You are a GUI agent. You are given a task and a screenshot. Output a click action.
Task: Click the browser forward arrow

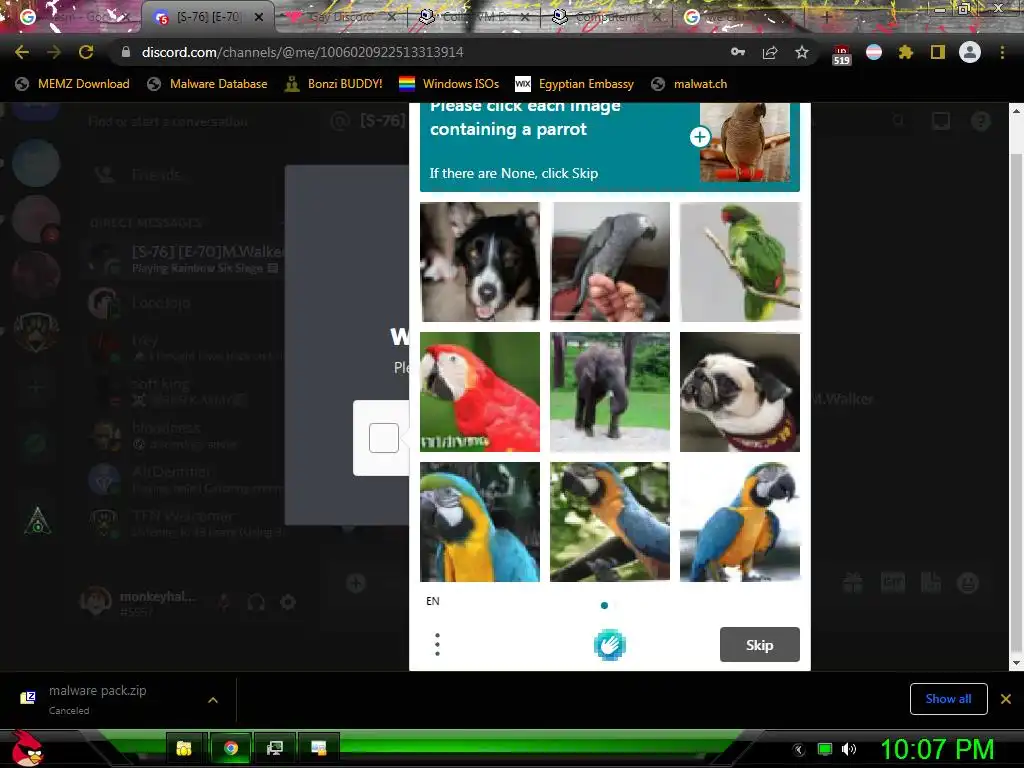tap(54, 52)
